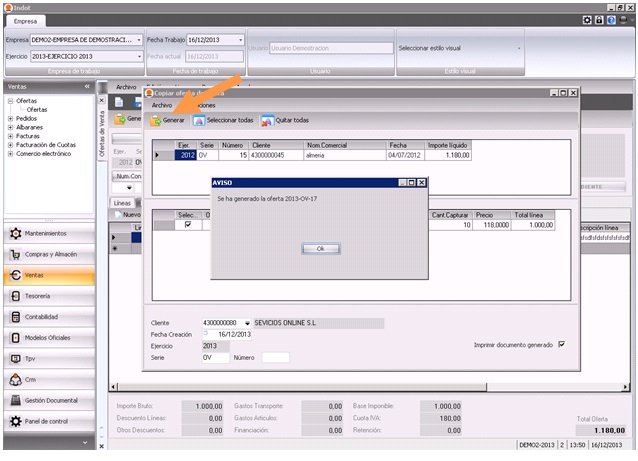Open the Crm module

50,379
